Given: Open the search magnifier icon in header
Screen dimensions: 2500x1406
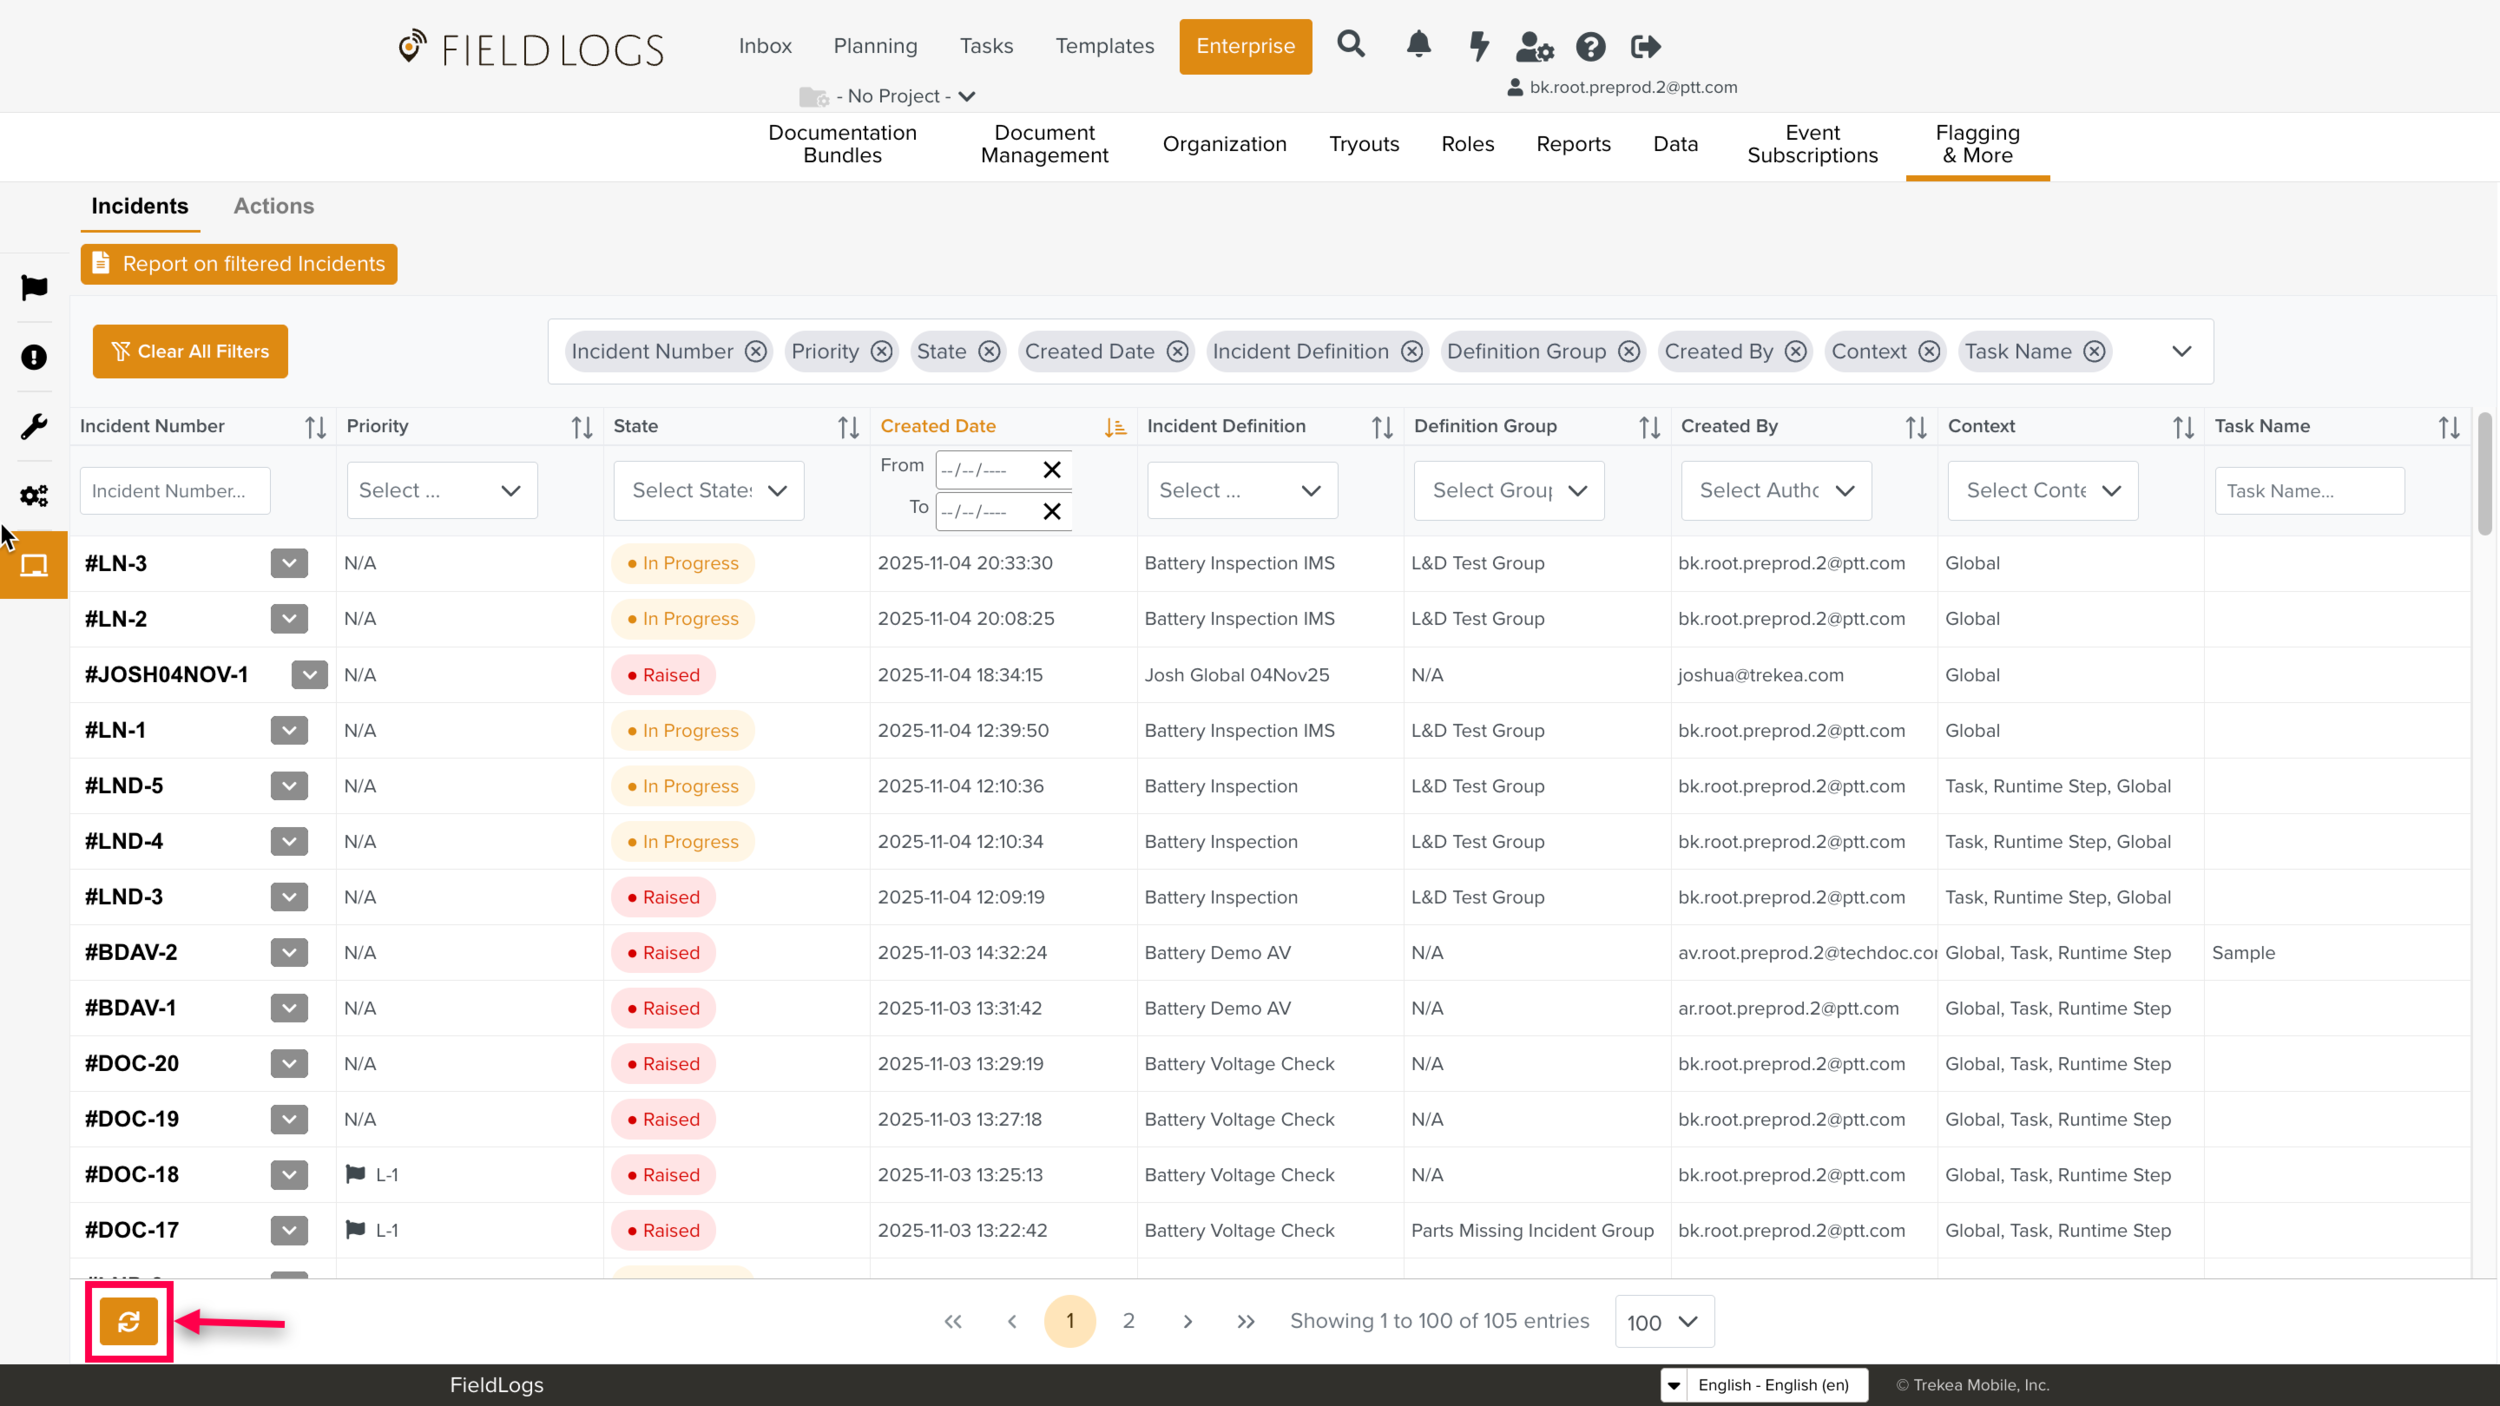Looking at the screenshot, I should click(x=1351, y=45).
